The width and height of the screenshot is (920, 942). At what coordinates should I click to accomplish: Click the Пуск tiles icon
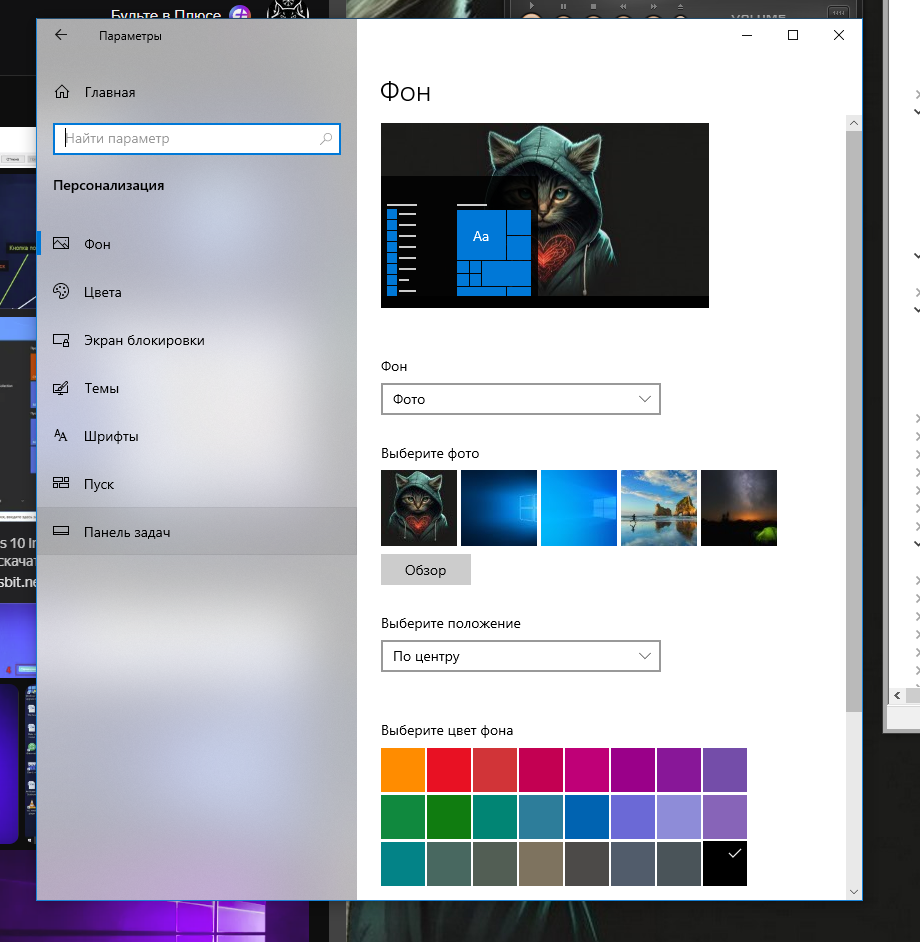(61, 483)
